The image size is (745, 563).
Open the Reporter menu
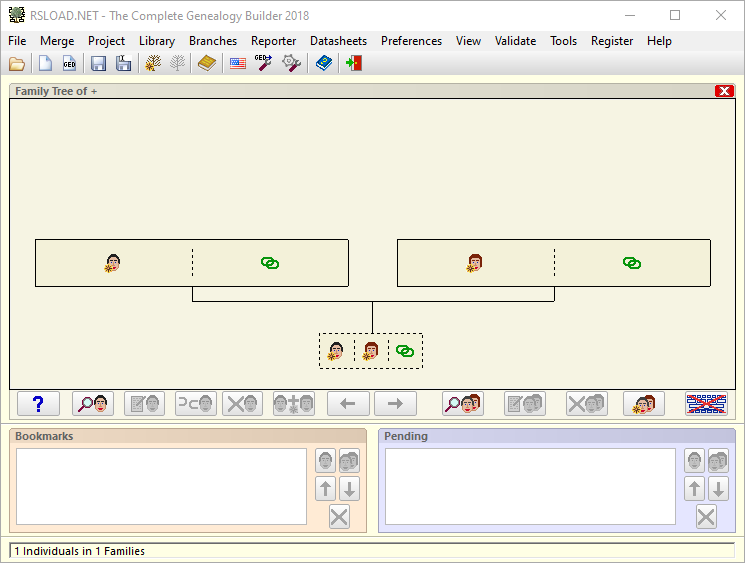point(273,41)
